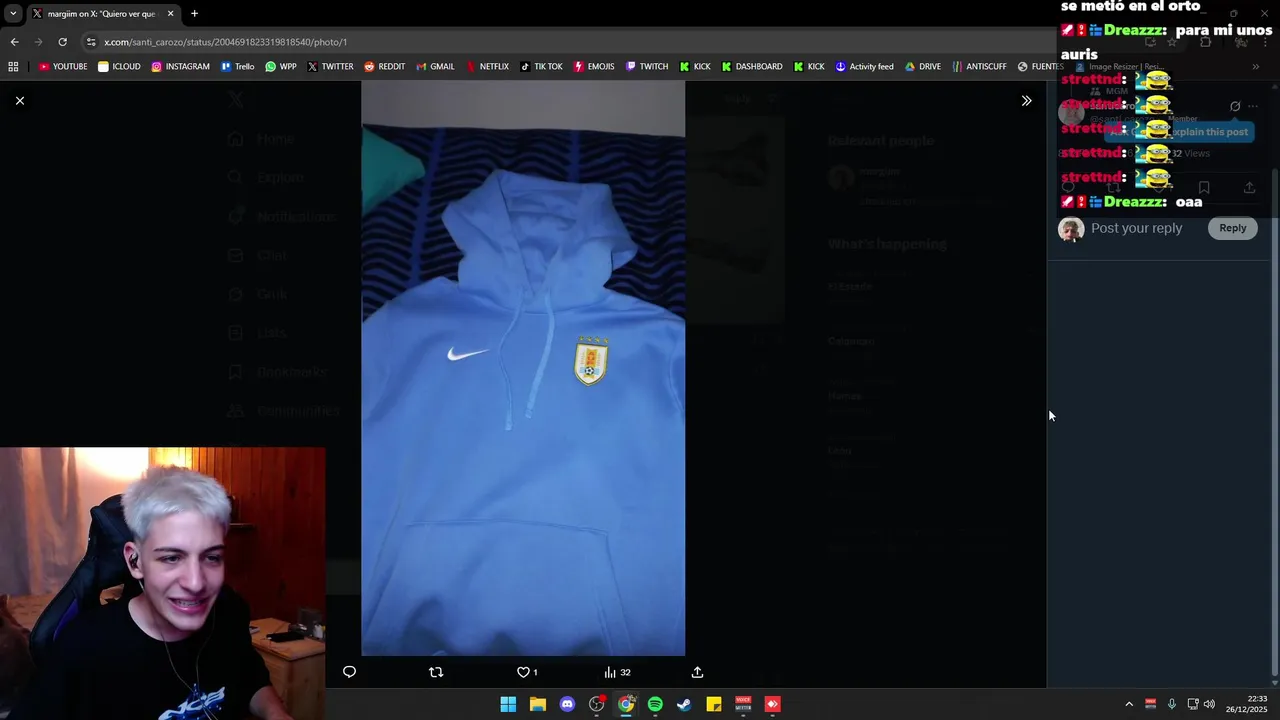Open the DASHBOARD bookmark
The height and width of the screenshot is (720, 1280).
click(x=752, y=67)
